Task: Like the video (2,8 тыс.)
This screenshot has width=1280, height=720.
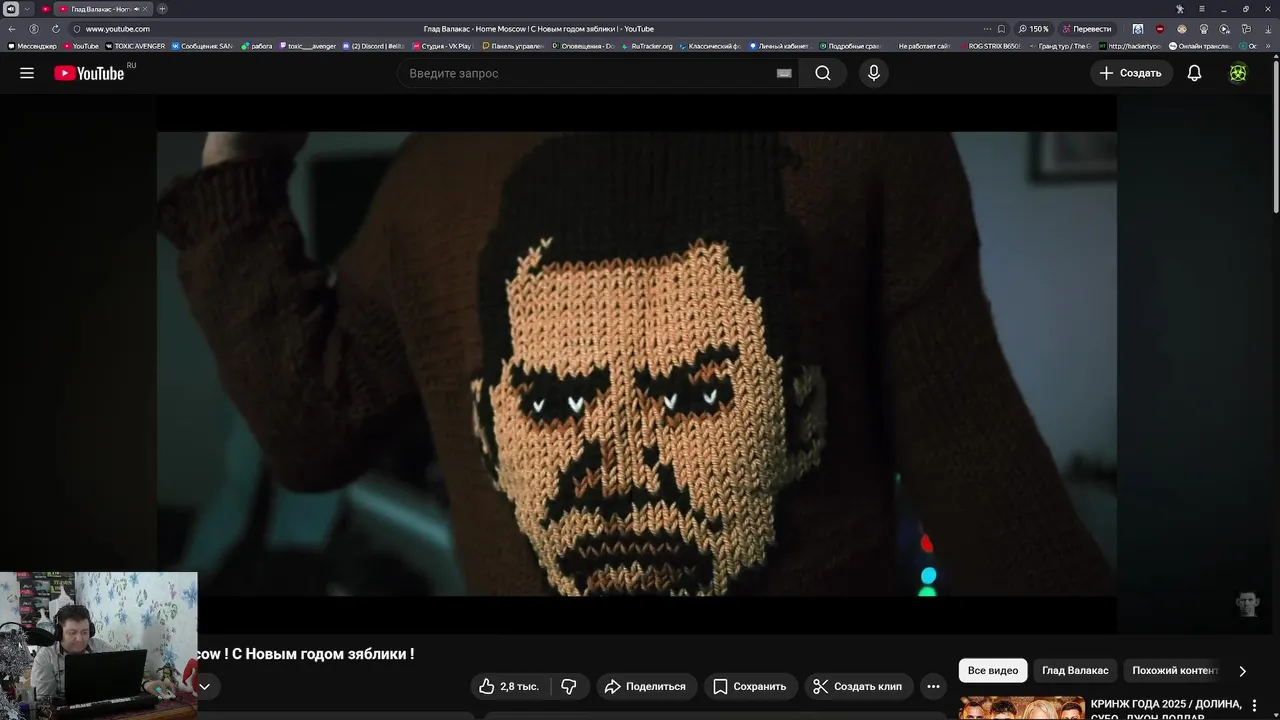Action: click(510, 686)
